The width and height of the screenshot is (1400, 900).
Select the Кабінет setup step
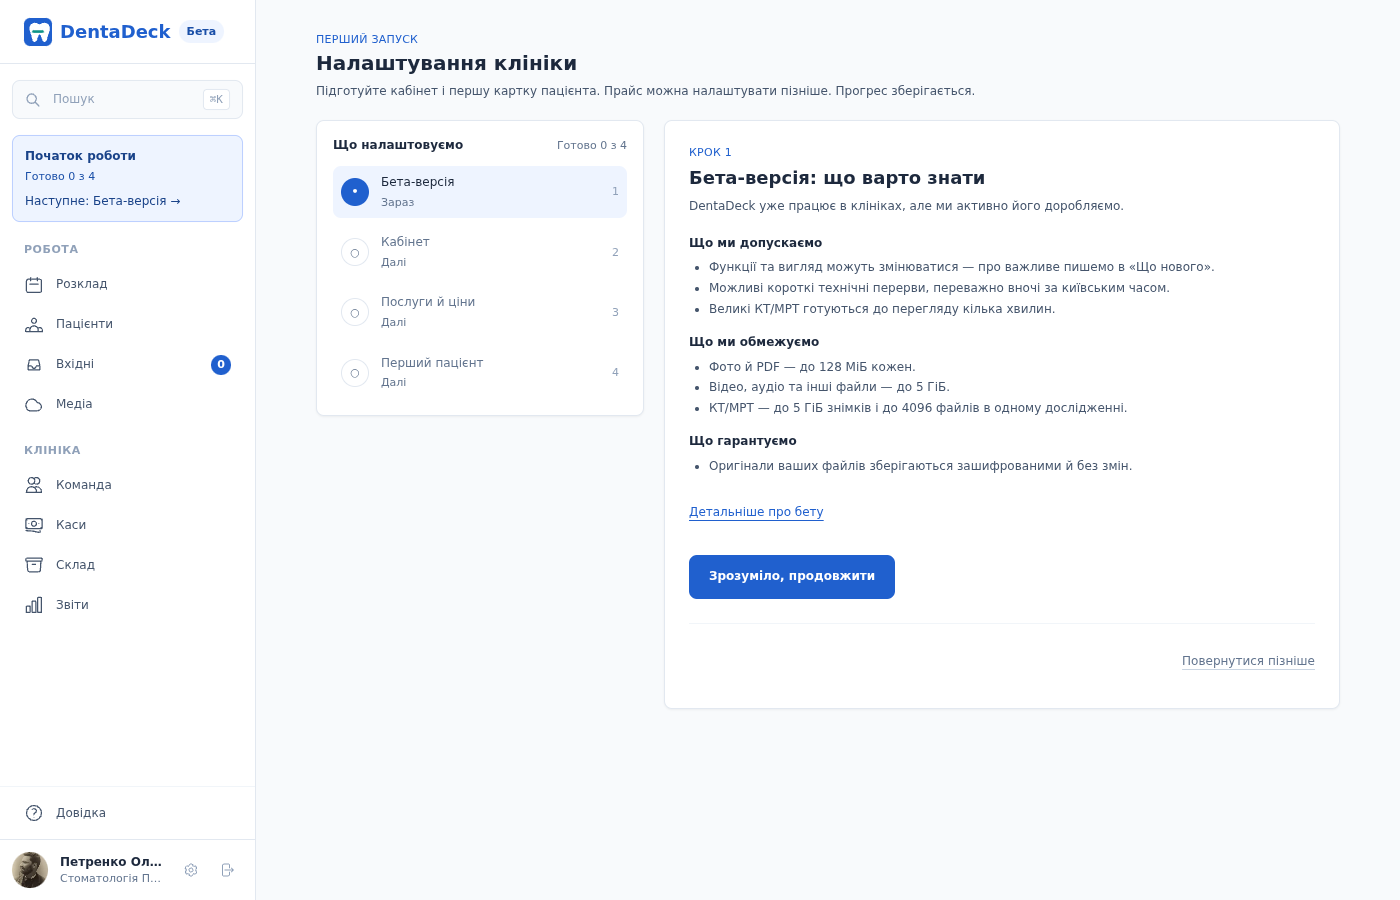click(x=480, y=252)
